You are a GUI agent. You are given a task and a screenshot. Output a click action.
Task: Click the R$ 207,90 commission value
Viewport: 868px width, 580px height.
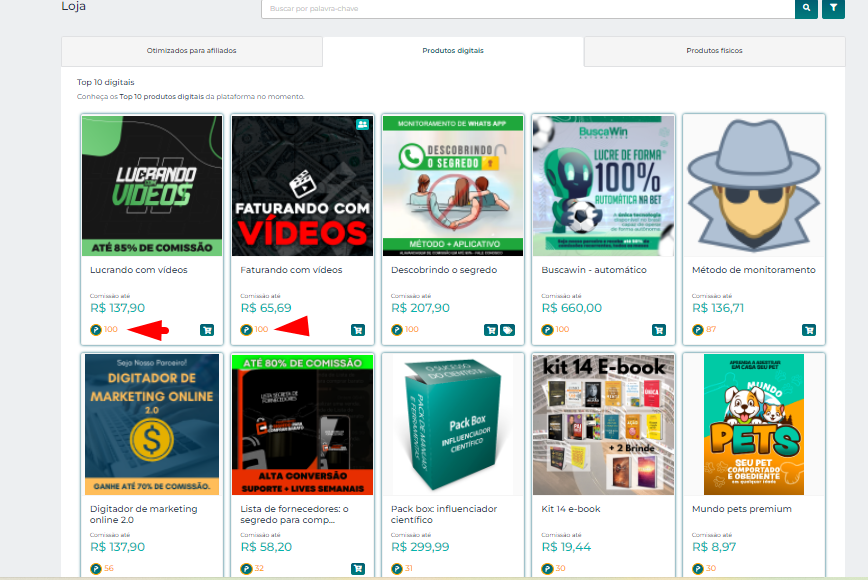[x=420, y=308]
